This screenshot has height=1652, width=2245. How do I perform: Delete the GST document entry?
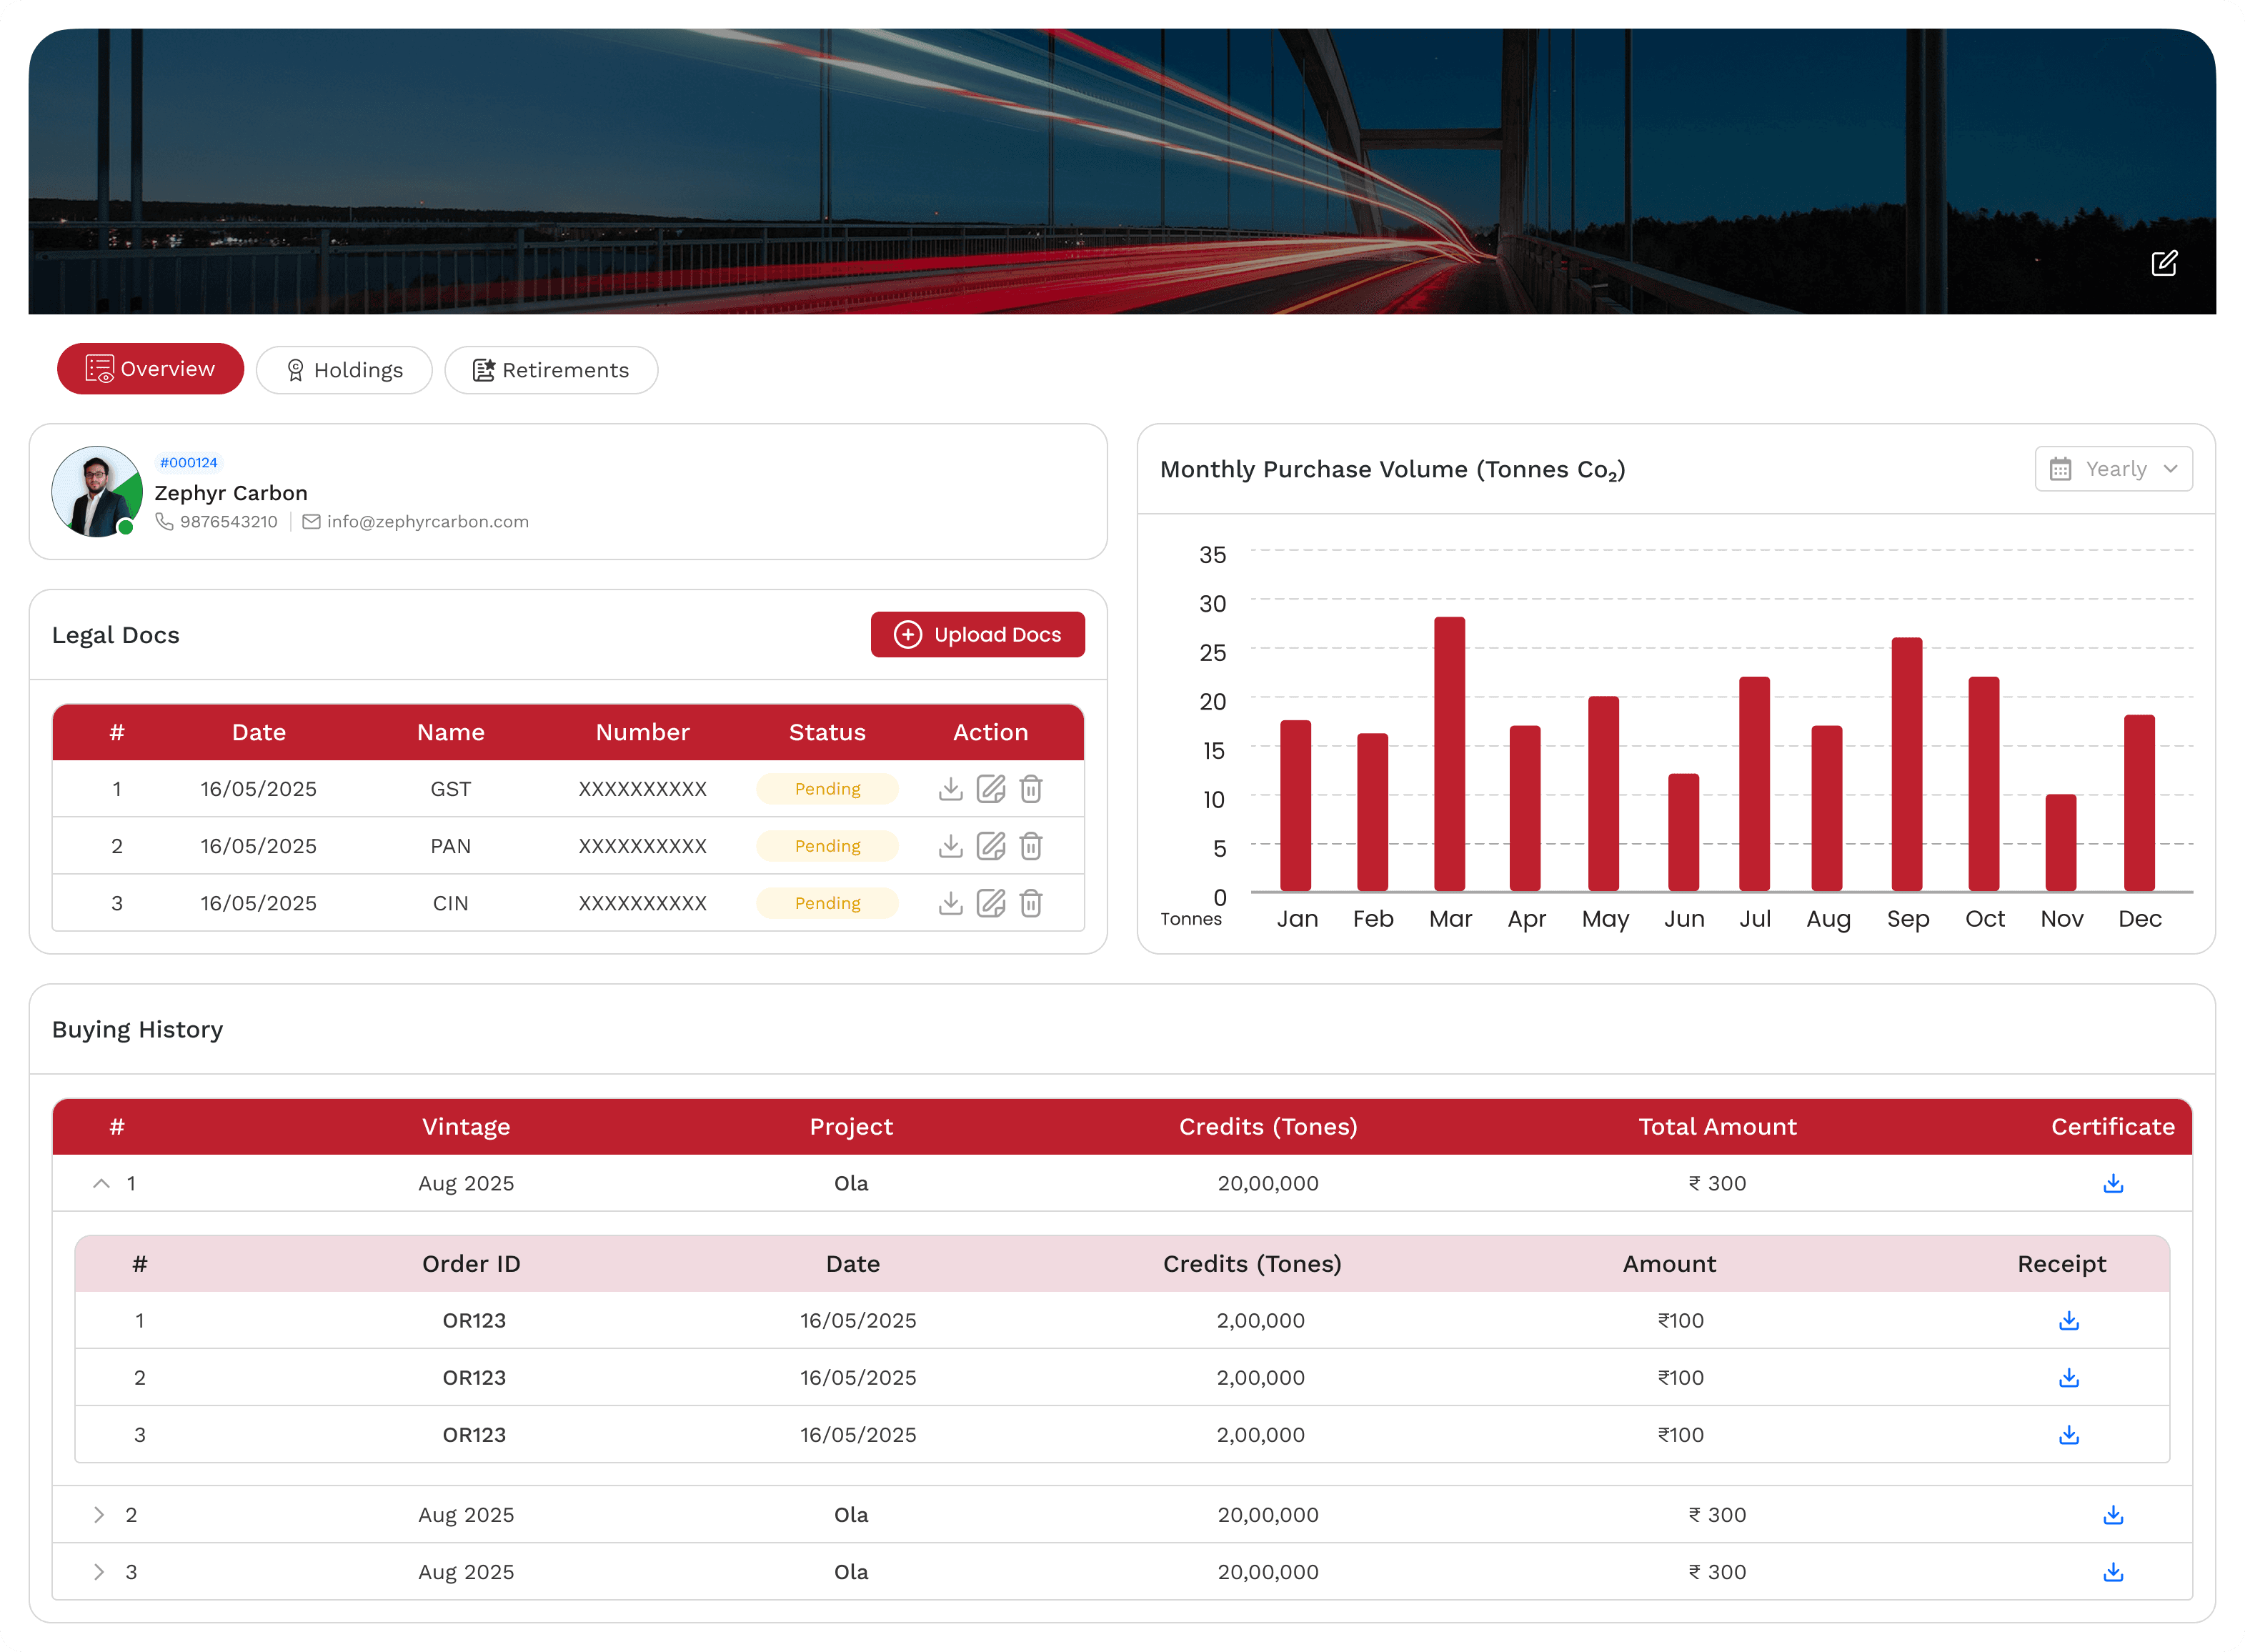1030,789
